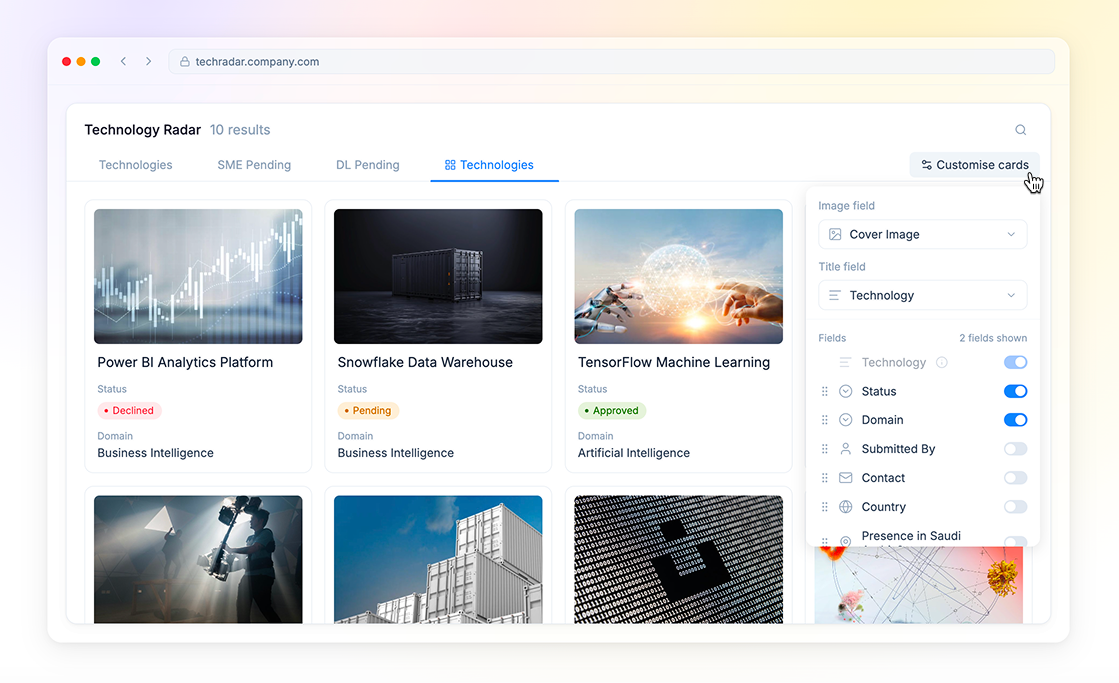This screenshot has width=1119, height=683.
Task: Click the Country globe icon
Action: [x=846, y=507]
